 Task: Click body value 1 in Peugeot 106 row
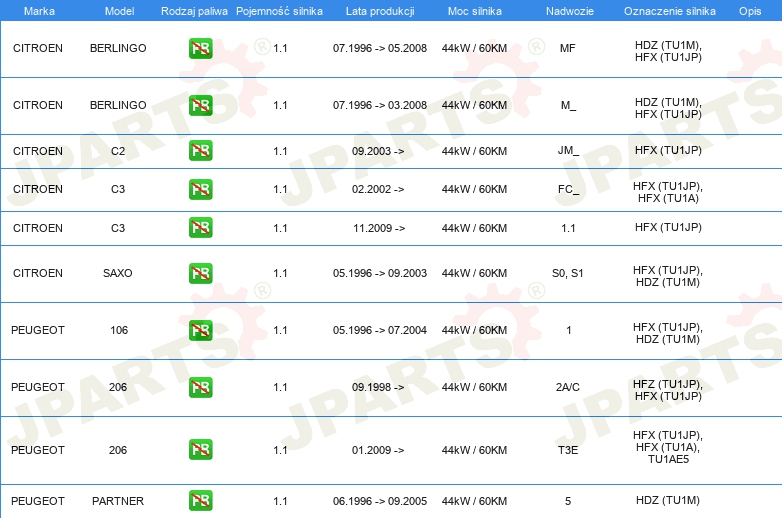click(569, 330)
